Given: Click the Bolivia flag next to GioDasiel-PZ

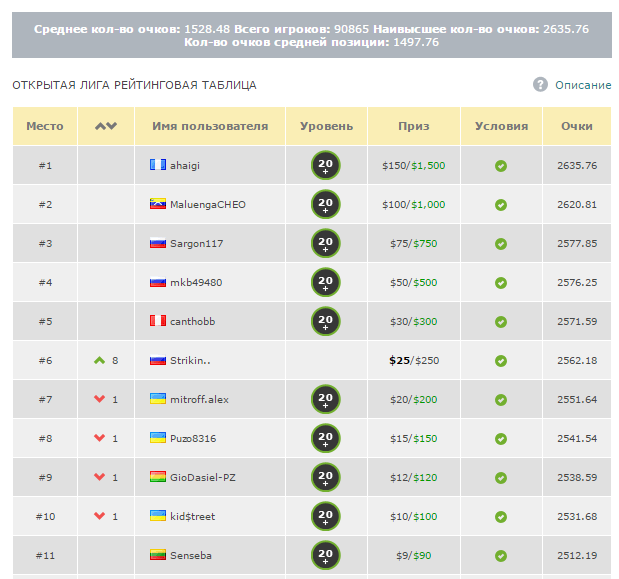Looking at the screenshot, I should pyautogui.click(x=157, y=477).
